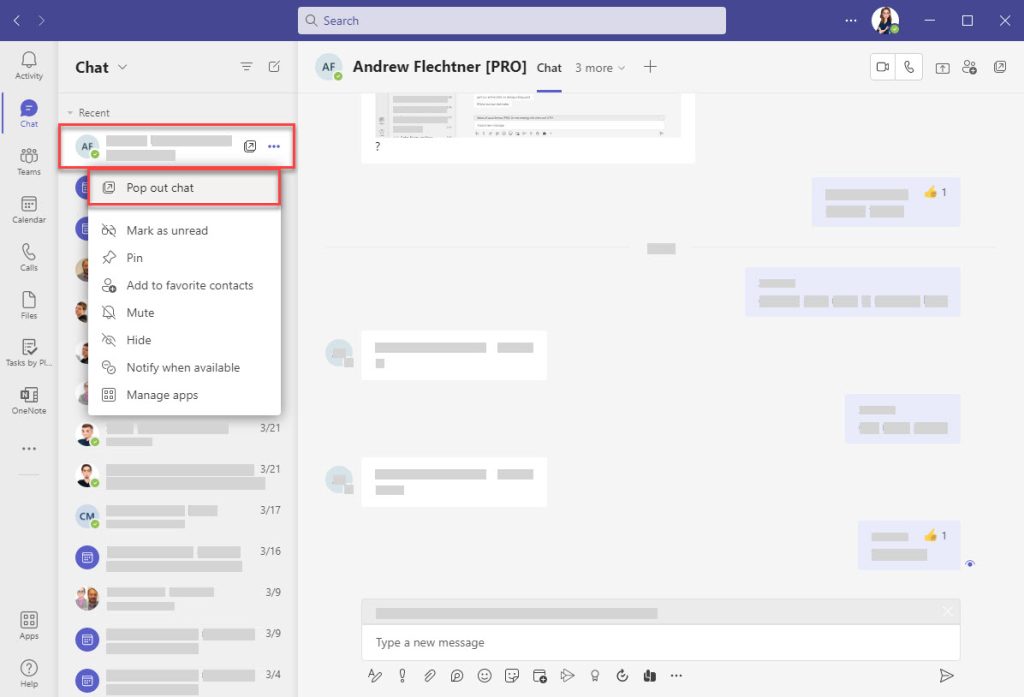Screen dimensions: 1024x697
Task: Click the Type a new message field
Action: pyautogui.click(x=661, y=643)
